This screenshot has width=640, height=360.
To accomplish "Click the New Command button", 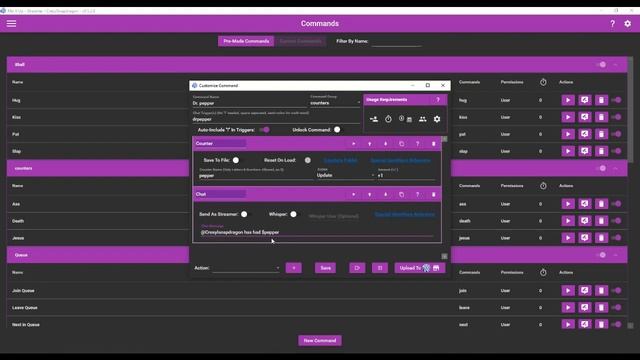I will [x=320, y=340].
